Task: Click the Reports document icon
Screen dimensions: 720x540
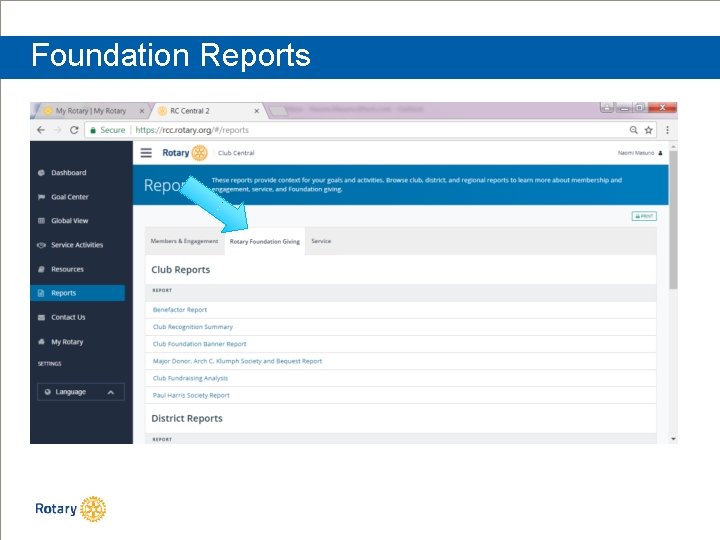Action: click(41, 293)
